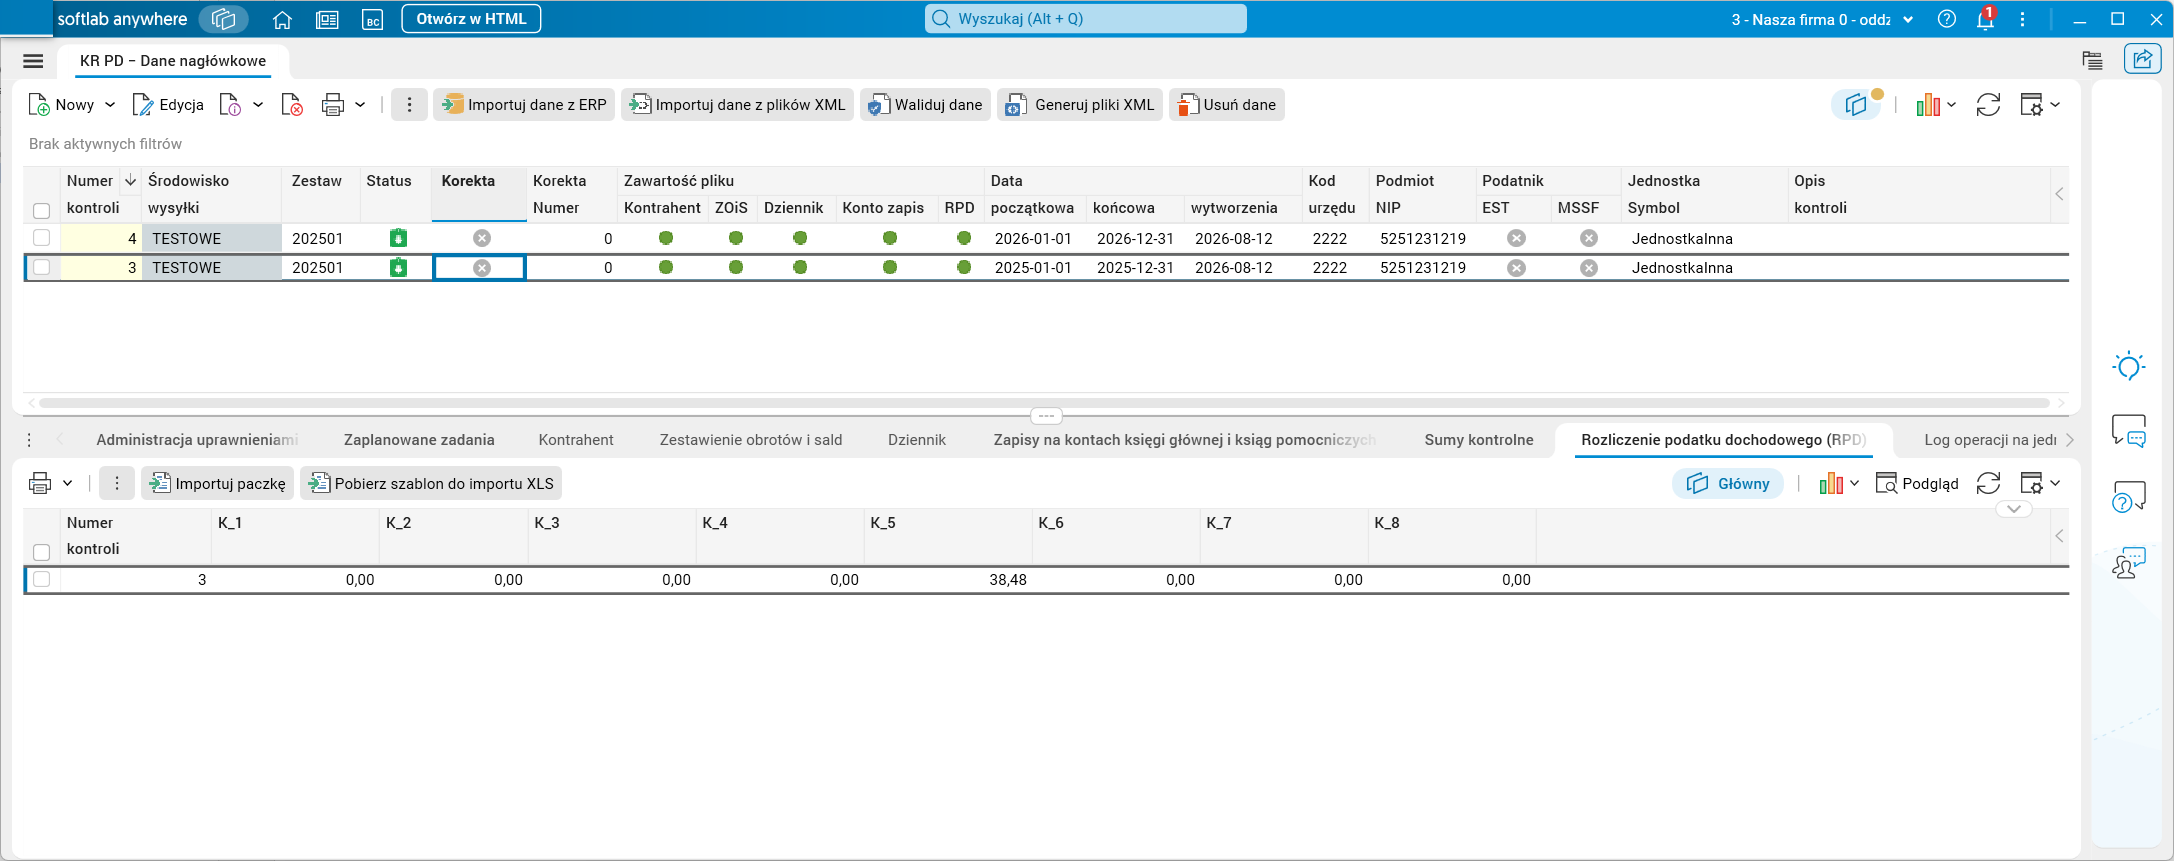Click the Waliduj dane button
2174x861 pixels.
click(x=925, y=105)
